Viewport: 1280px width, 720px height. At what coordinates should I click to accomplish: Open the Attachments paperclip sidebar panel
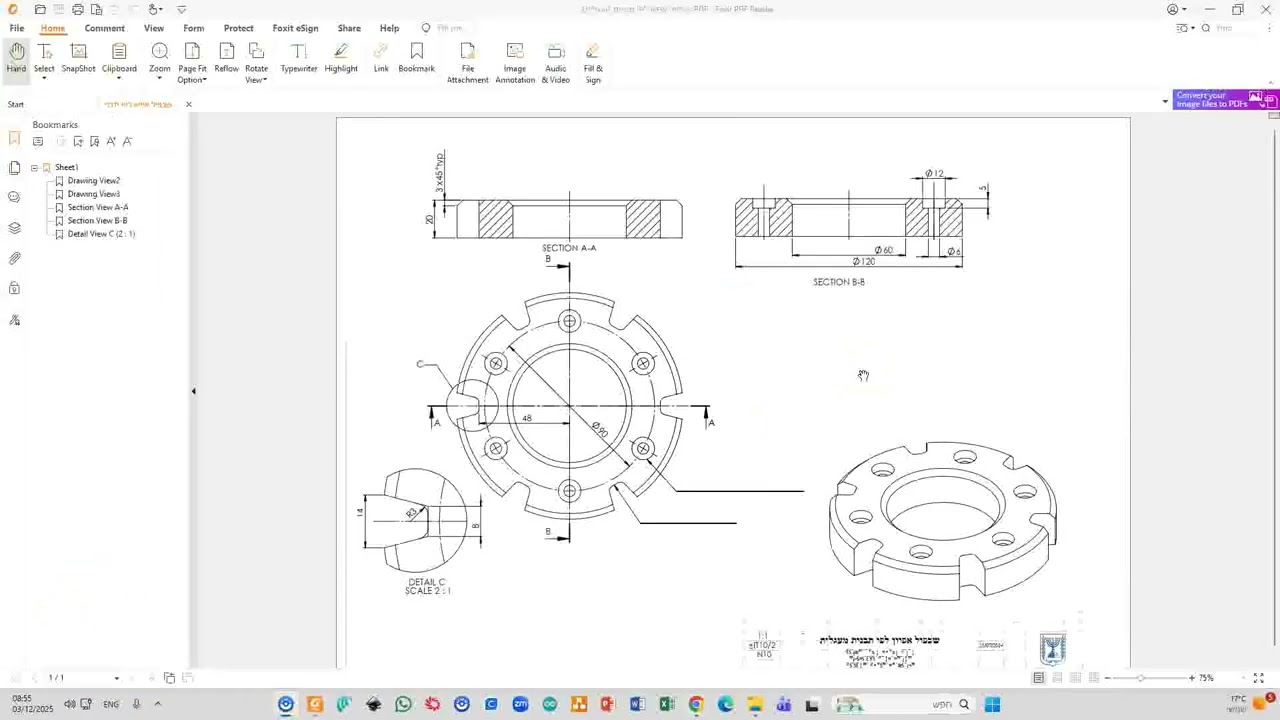pyautogui.click(x=14, y=258)
